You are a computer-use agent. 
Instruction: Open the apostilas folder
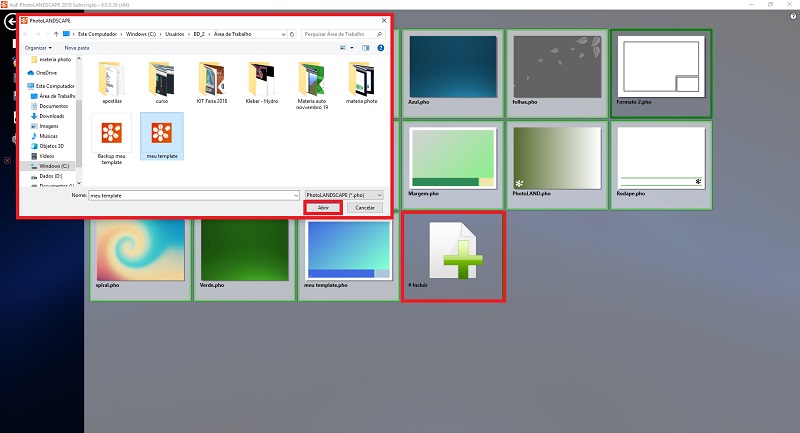112,83
